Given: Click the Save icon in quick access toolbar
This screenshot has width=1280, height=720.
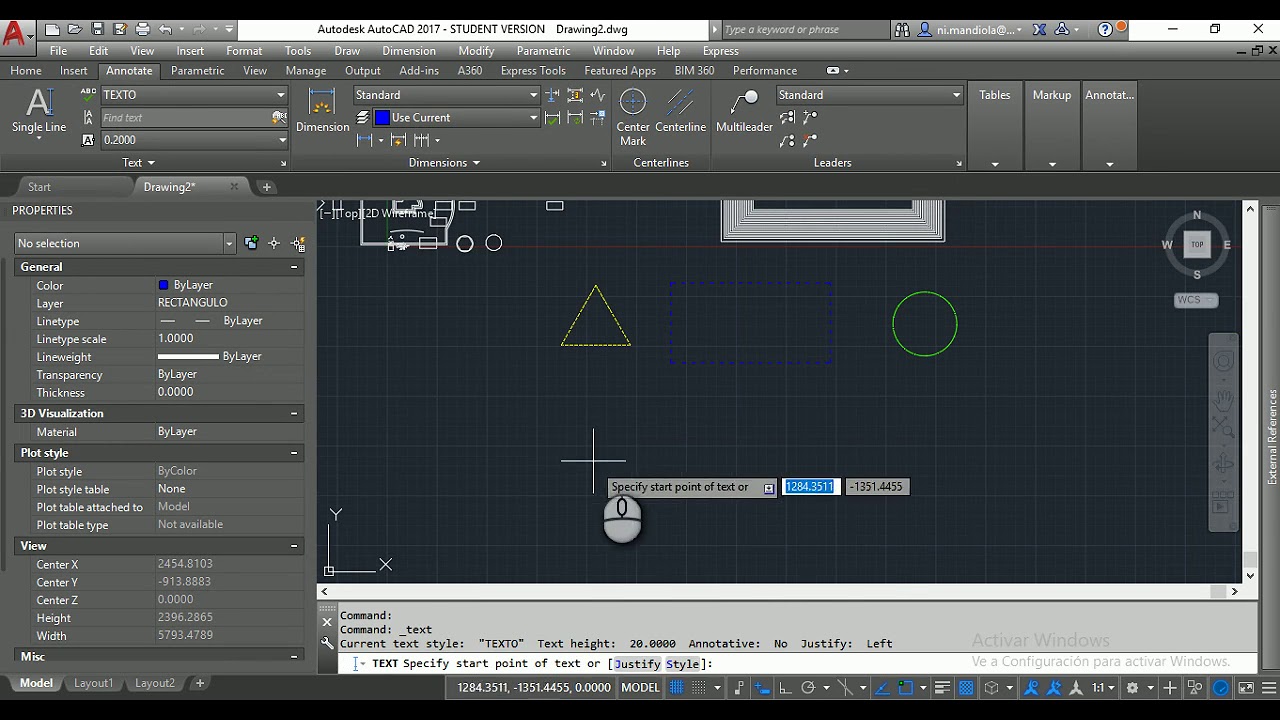Looking at the screenshot, I should pos(97,29).
